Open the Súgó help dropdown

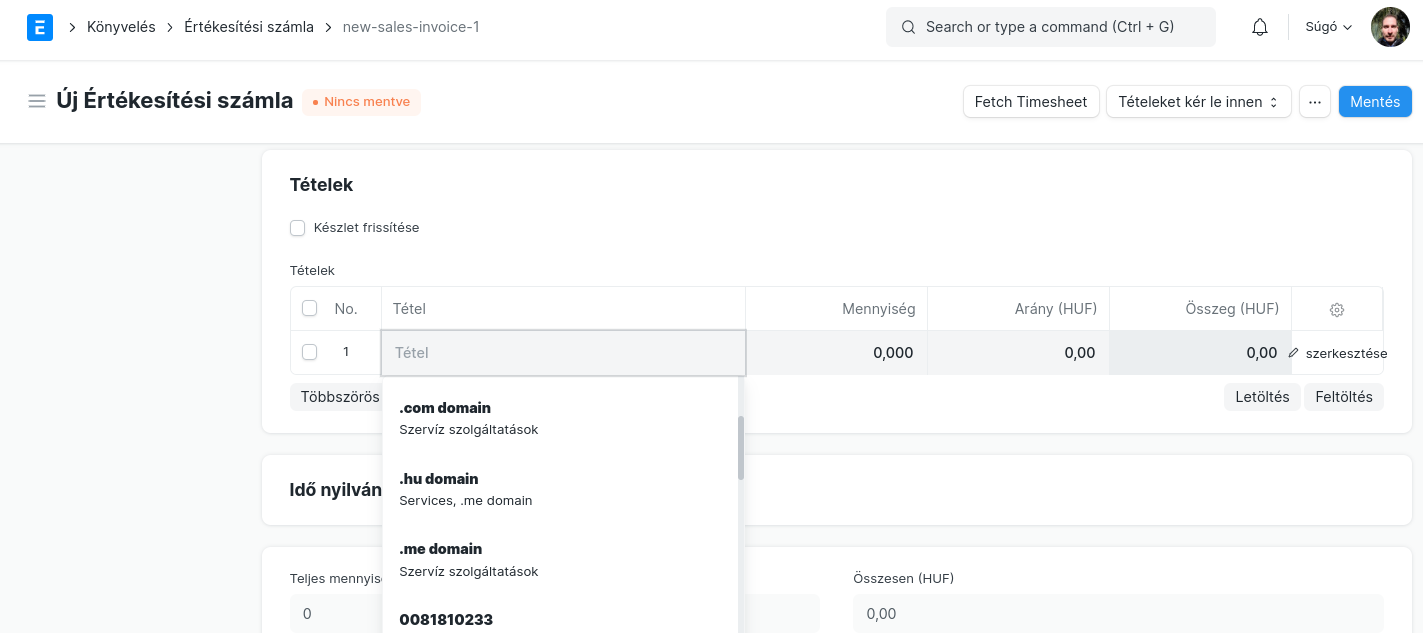pyautogui.click(x=1328, y=27)
